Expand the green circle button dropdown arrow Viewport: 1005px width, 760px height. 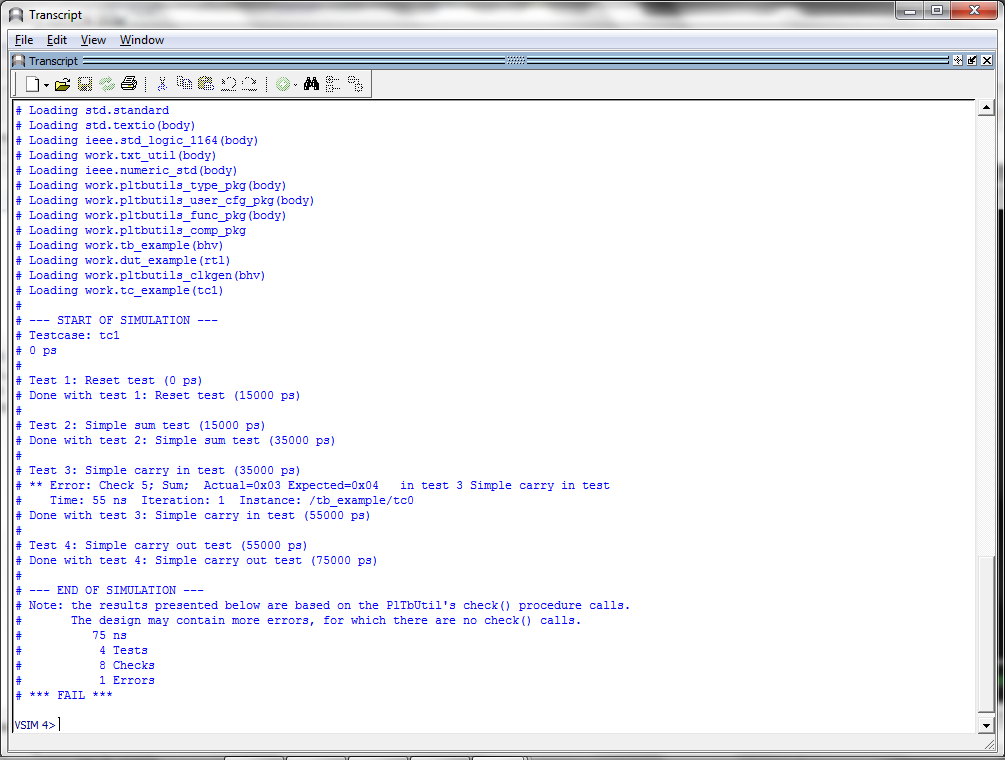[x=295, y=86]
